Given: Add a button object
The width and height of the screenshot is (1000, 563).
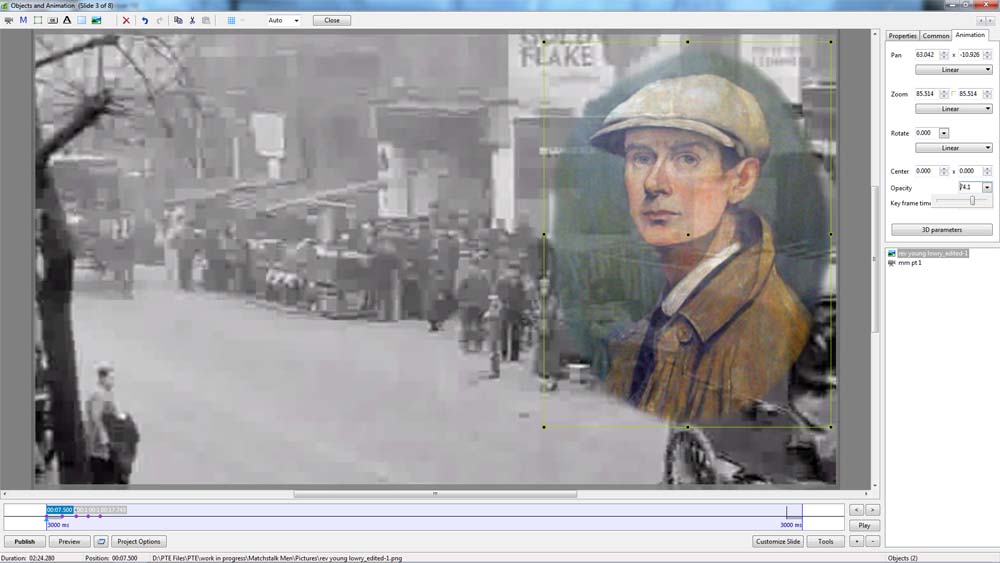Looking at the screenshot, I should coord(52,20).
